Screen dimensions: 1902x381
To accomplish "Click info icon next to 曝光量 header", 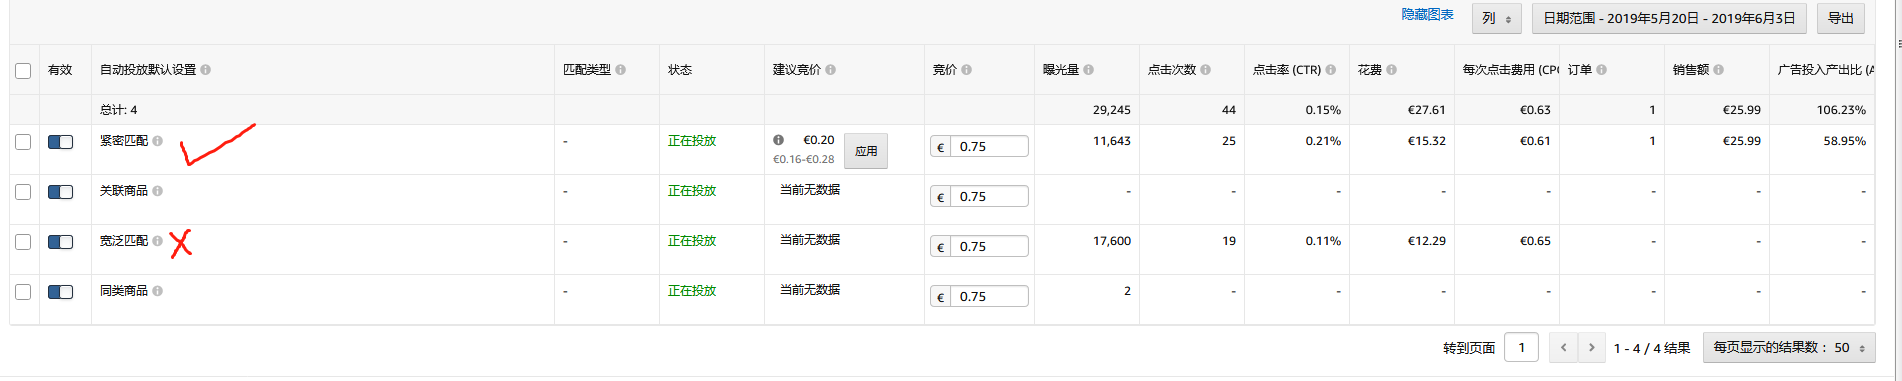I will click(x=1088, y=70).
